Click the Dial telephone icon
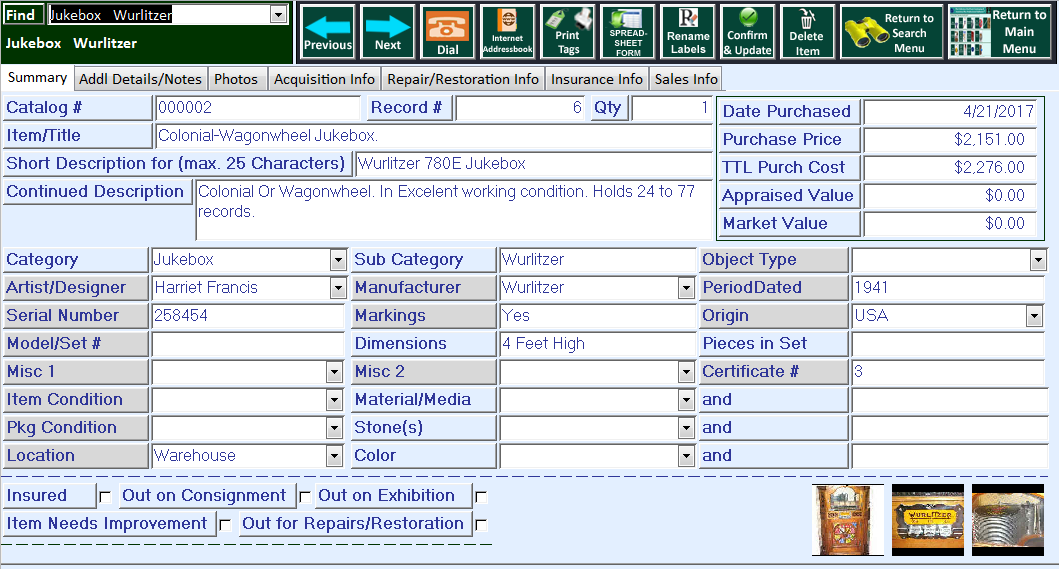The image size is (1059, 569). pyautogui.click(x=447, y=32)
